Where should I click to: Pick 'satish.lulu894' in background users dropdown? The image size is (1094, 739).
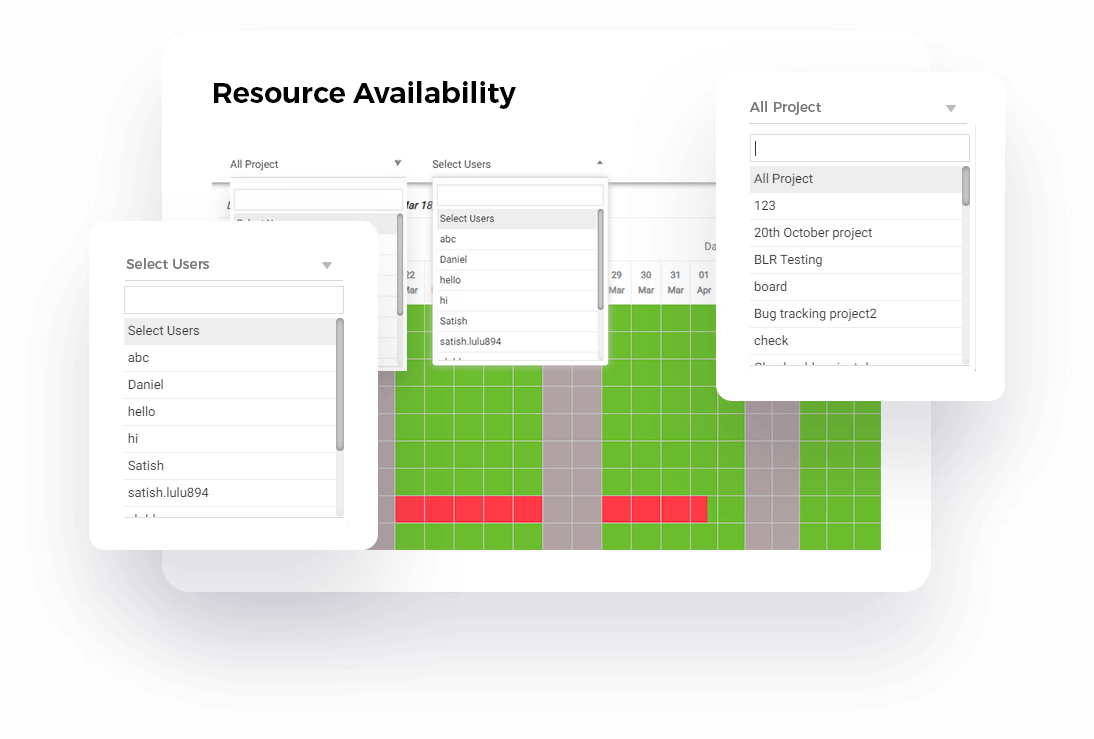(517, 342)
